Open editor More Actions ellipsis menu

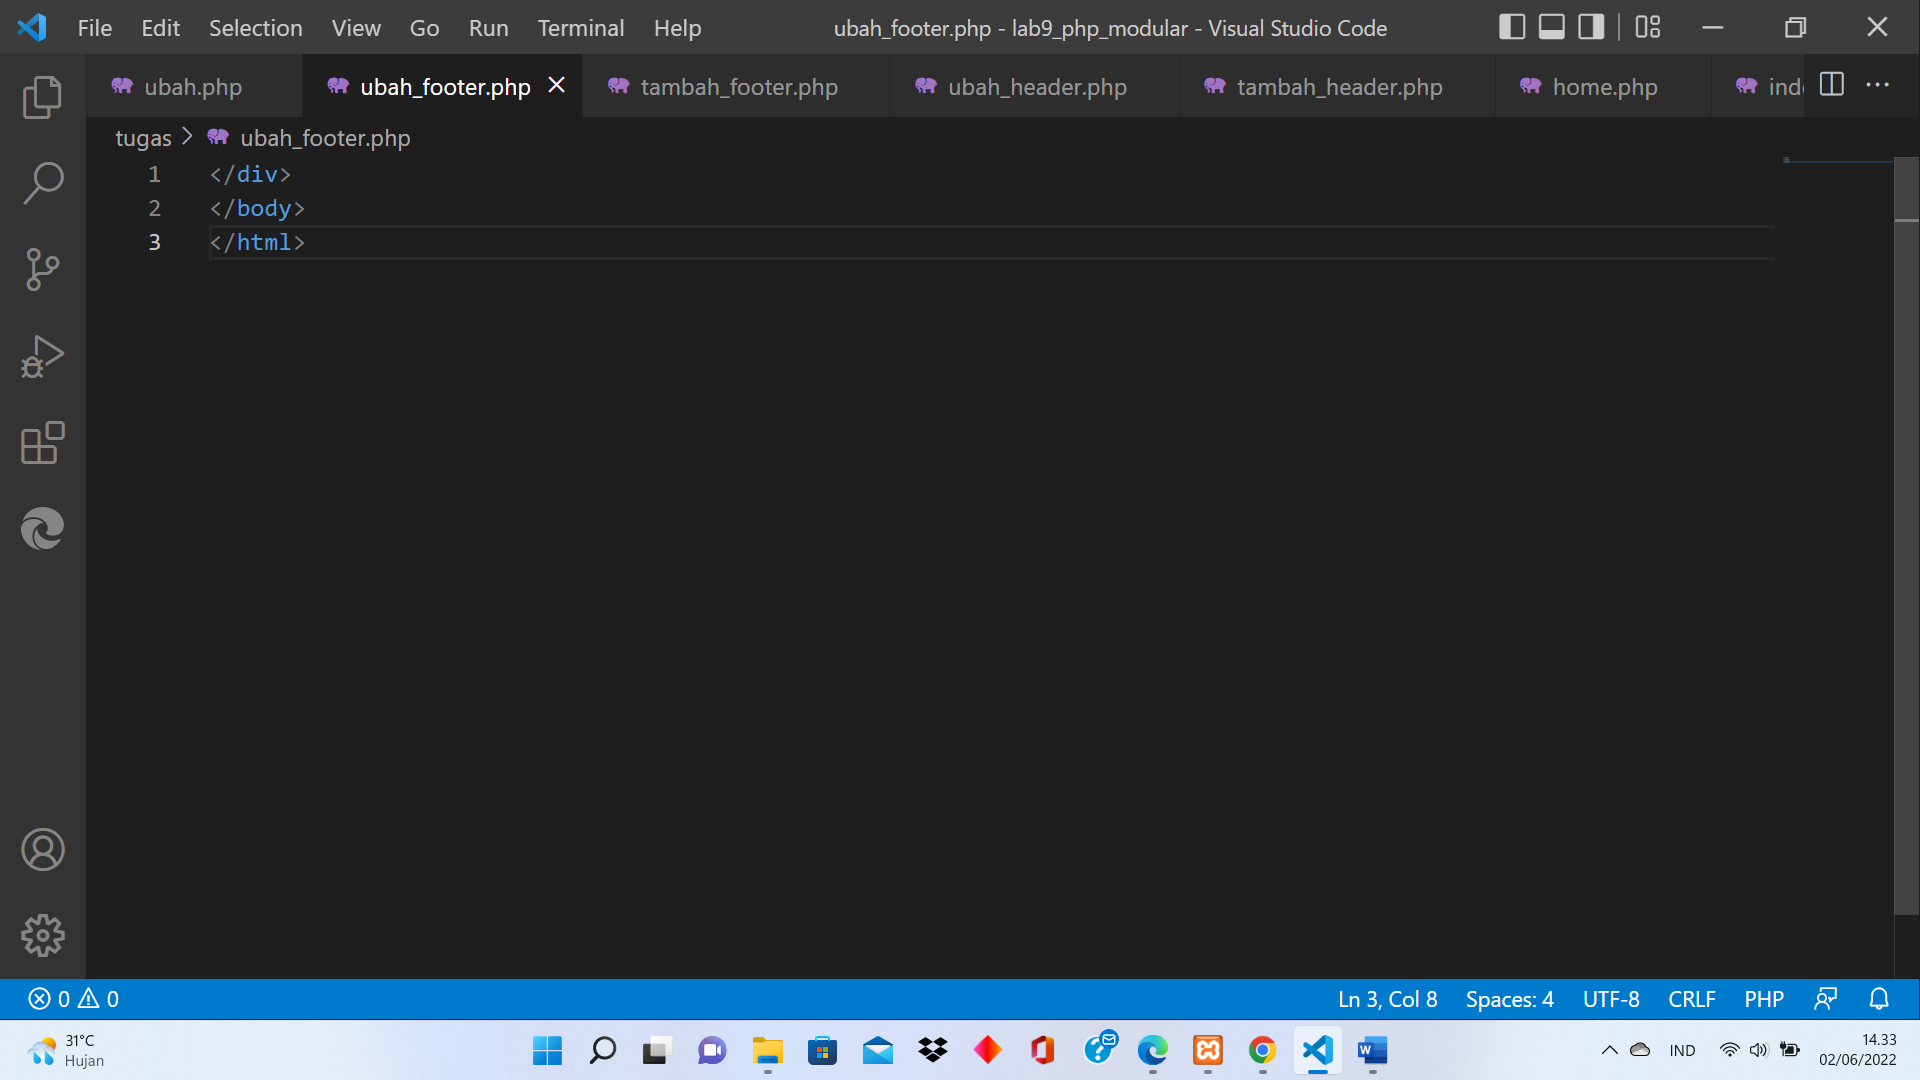1877,85
